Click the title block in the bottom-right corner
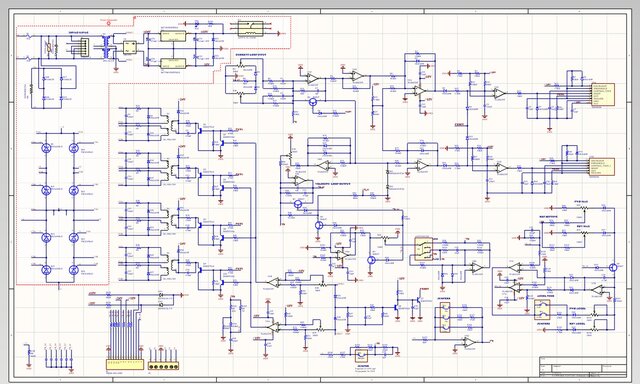 tap(583, 367)
